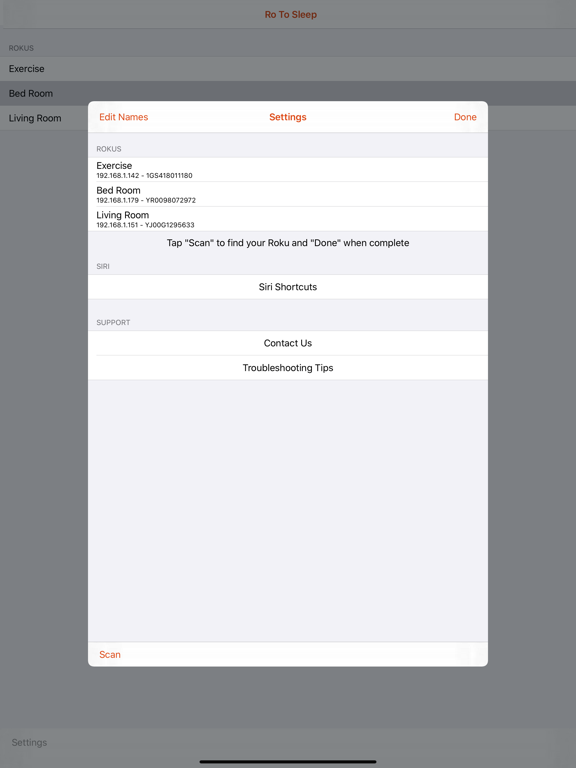Tap the Settings title of the dialog

tap(288, 117)
